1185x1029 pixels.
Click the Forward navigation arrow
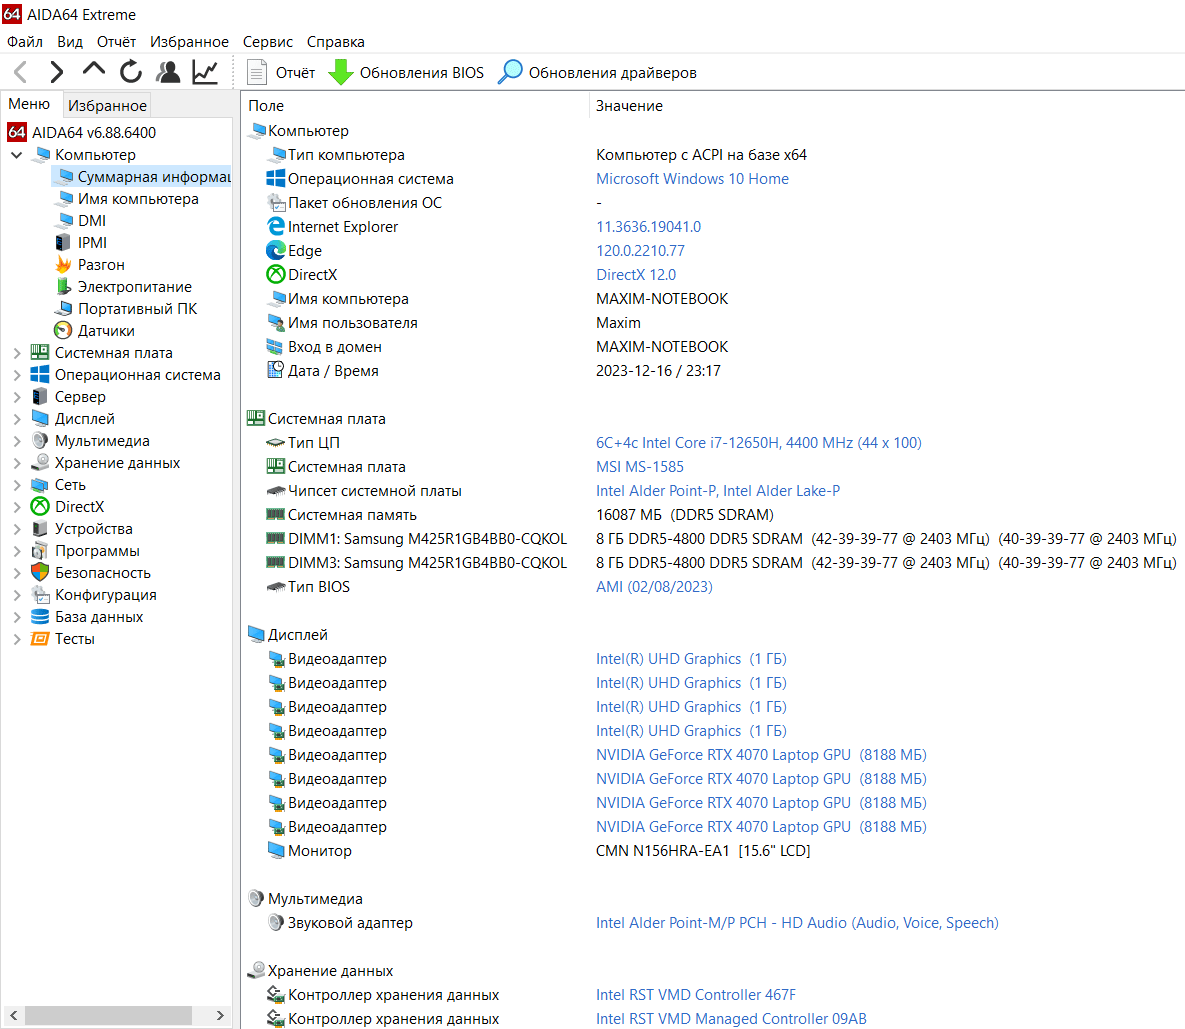point(57,72)
